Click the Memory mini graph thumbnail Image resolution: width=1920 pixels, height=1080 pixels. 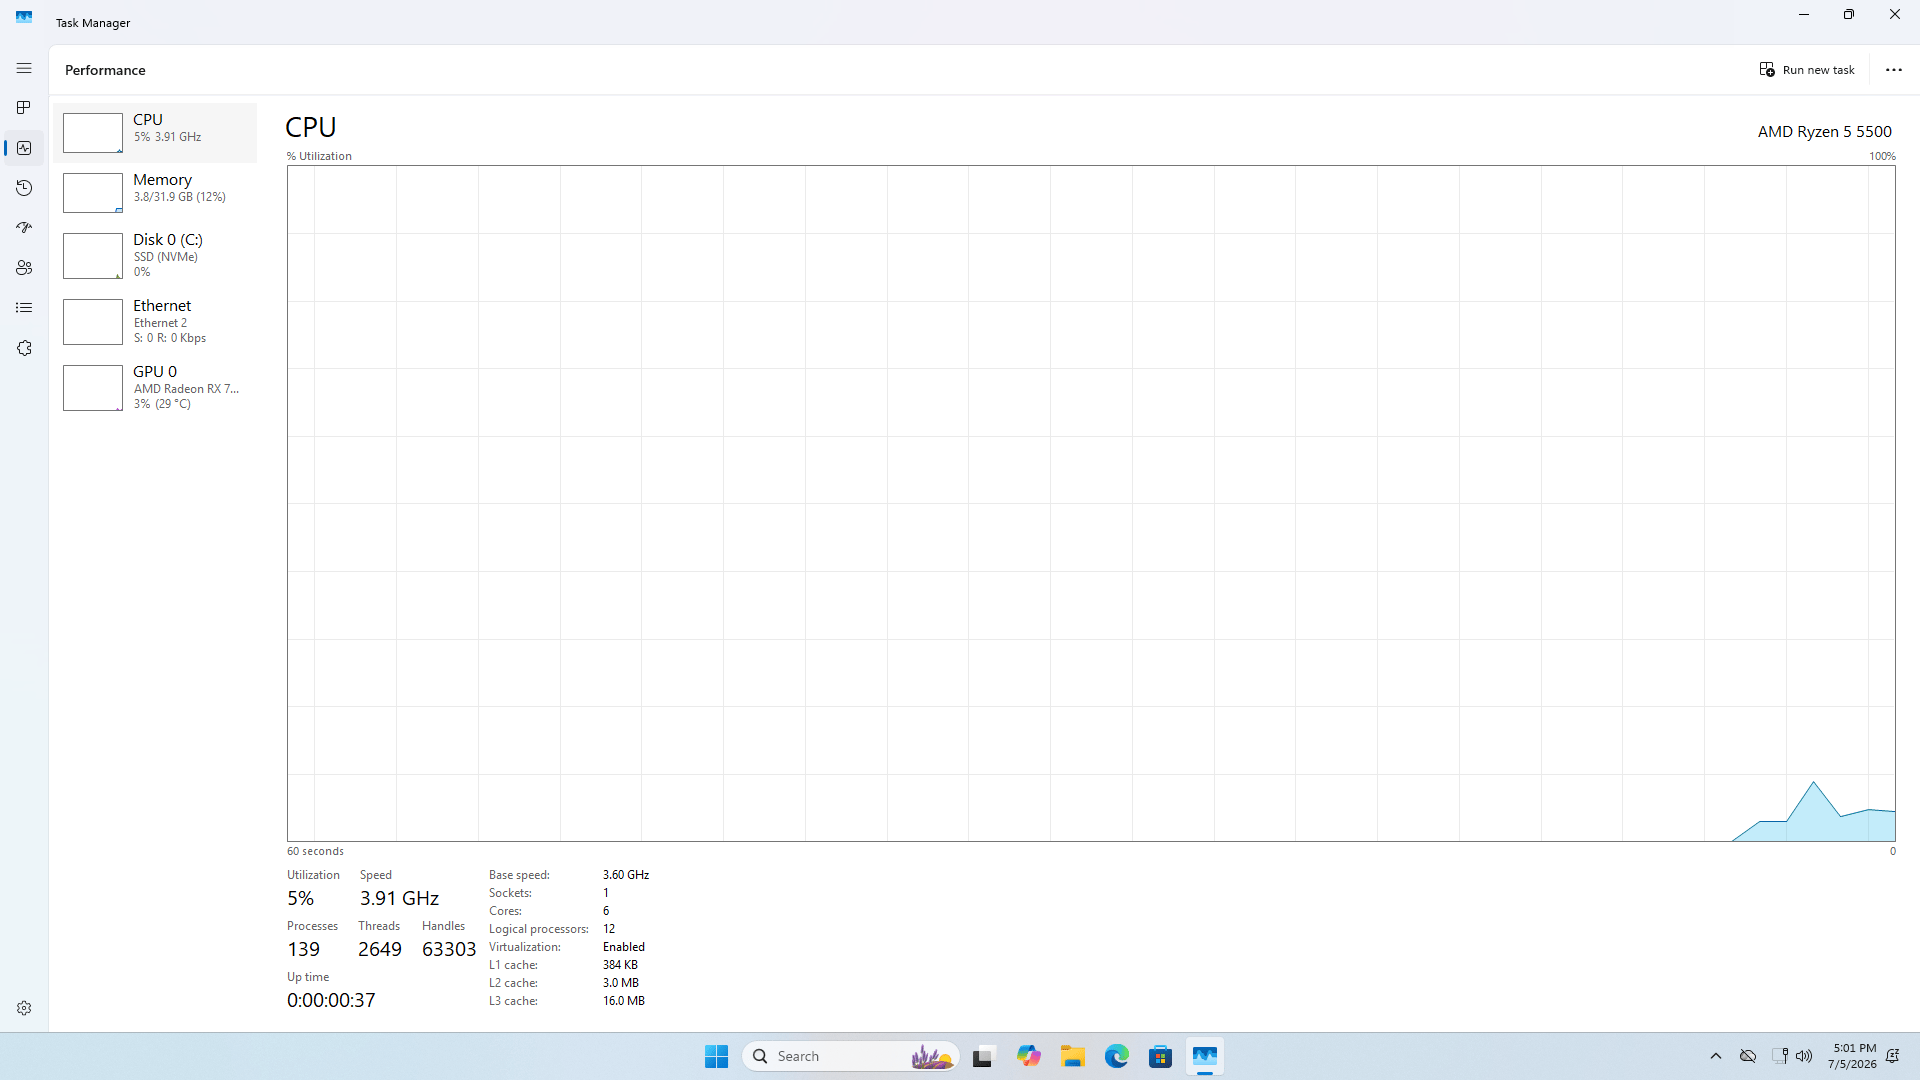[x=93, y=193]
